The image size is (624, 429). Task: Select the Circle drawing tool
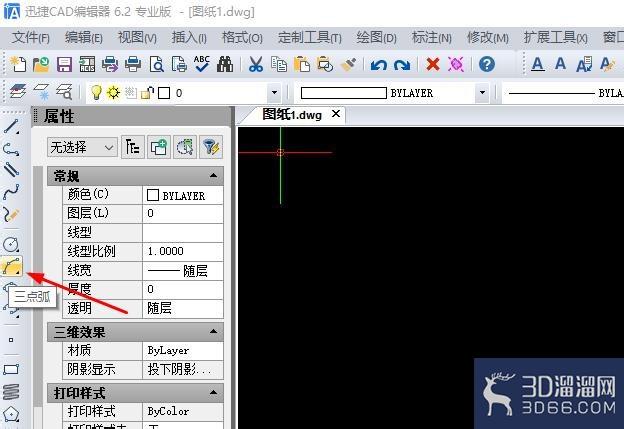pos(11,244)
